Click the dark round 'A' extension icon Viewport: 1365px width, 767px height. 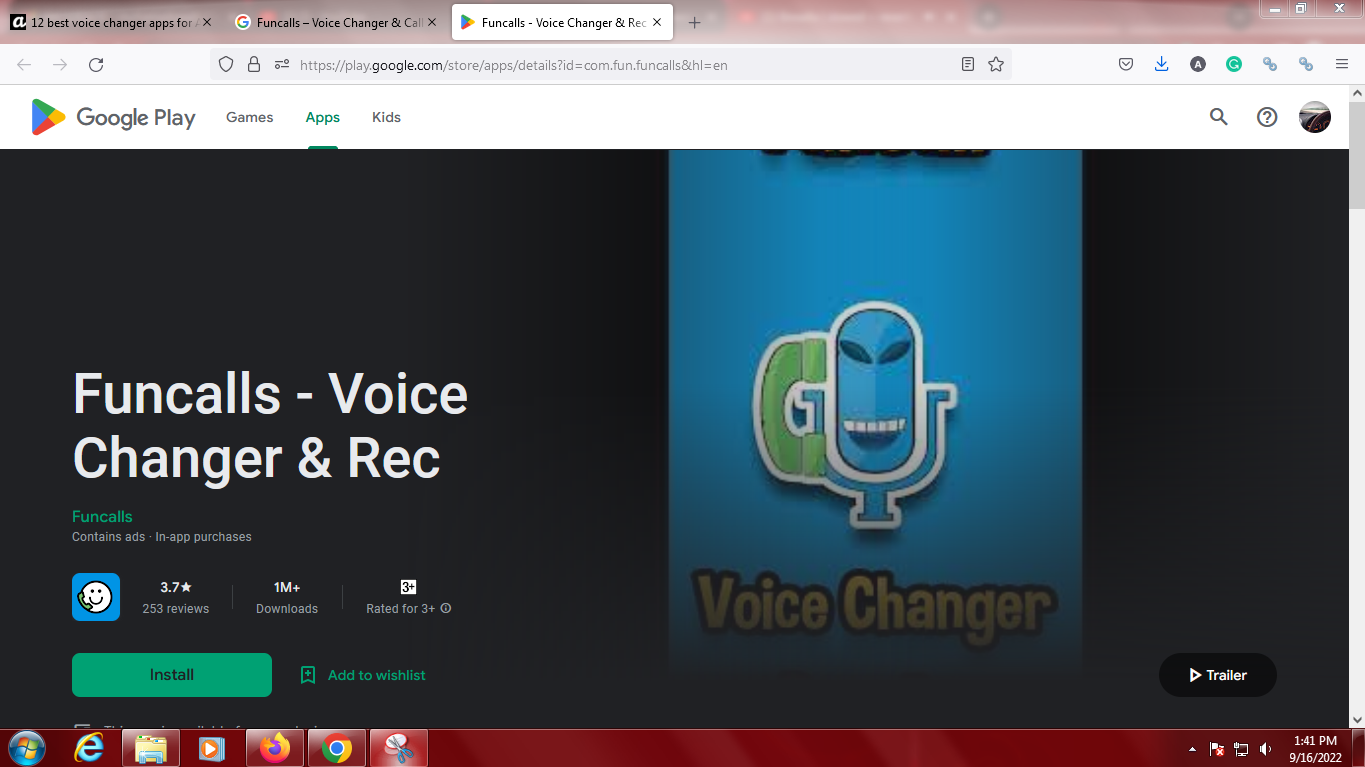coord(1198,64)
